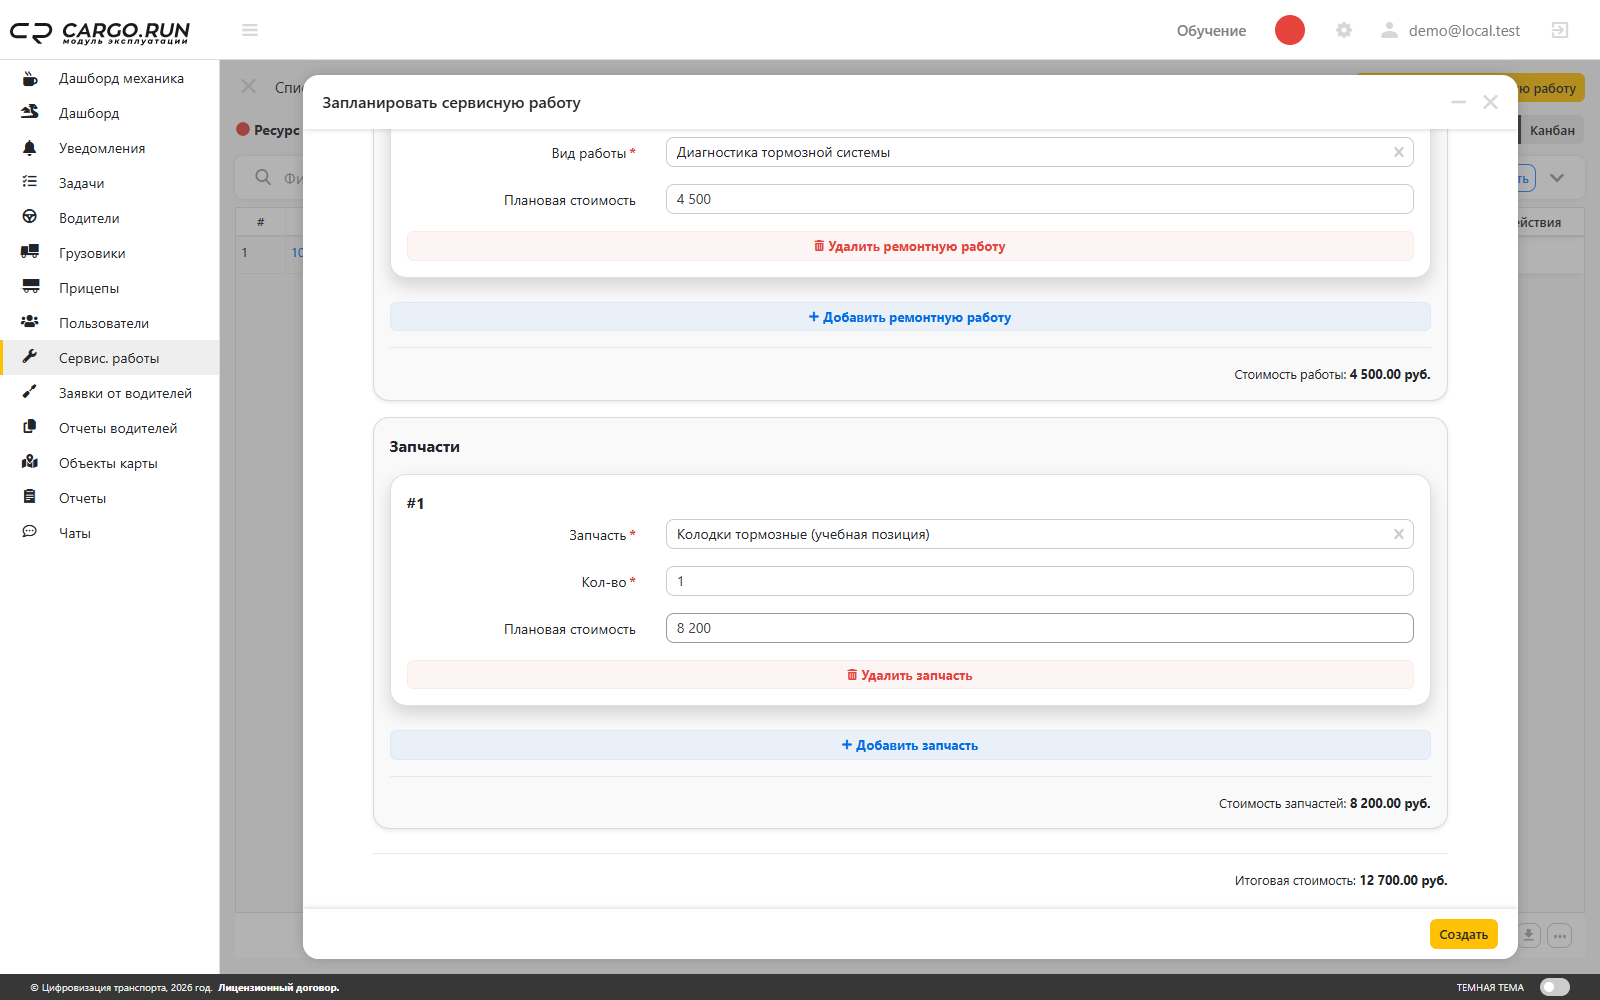
Task: Open Заявки от водителей icon
Action: click(x=30, y=393)
